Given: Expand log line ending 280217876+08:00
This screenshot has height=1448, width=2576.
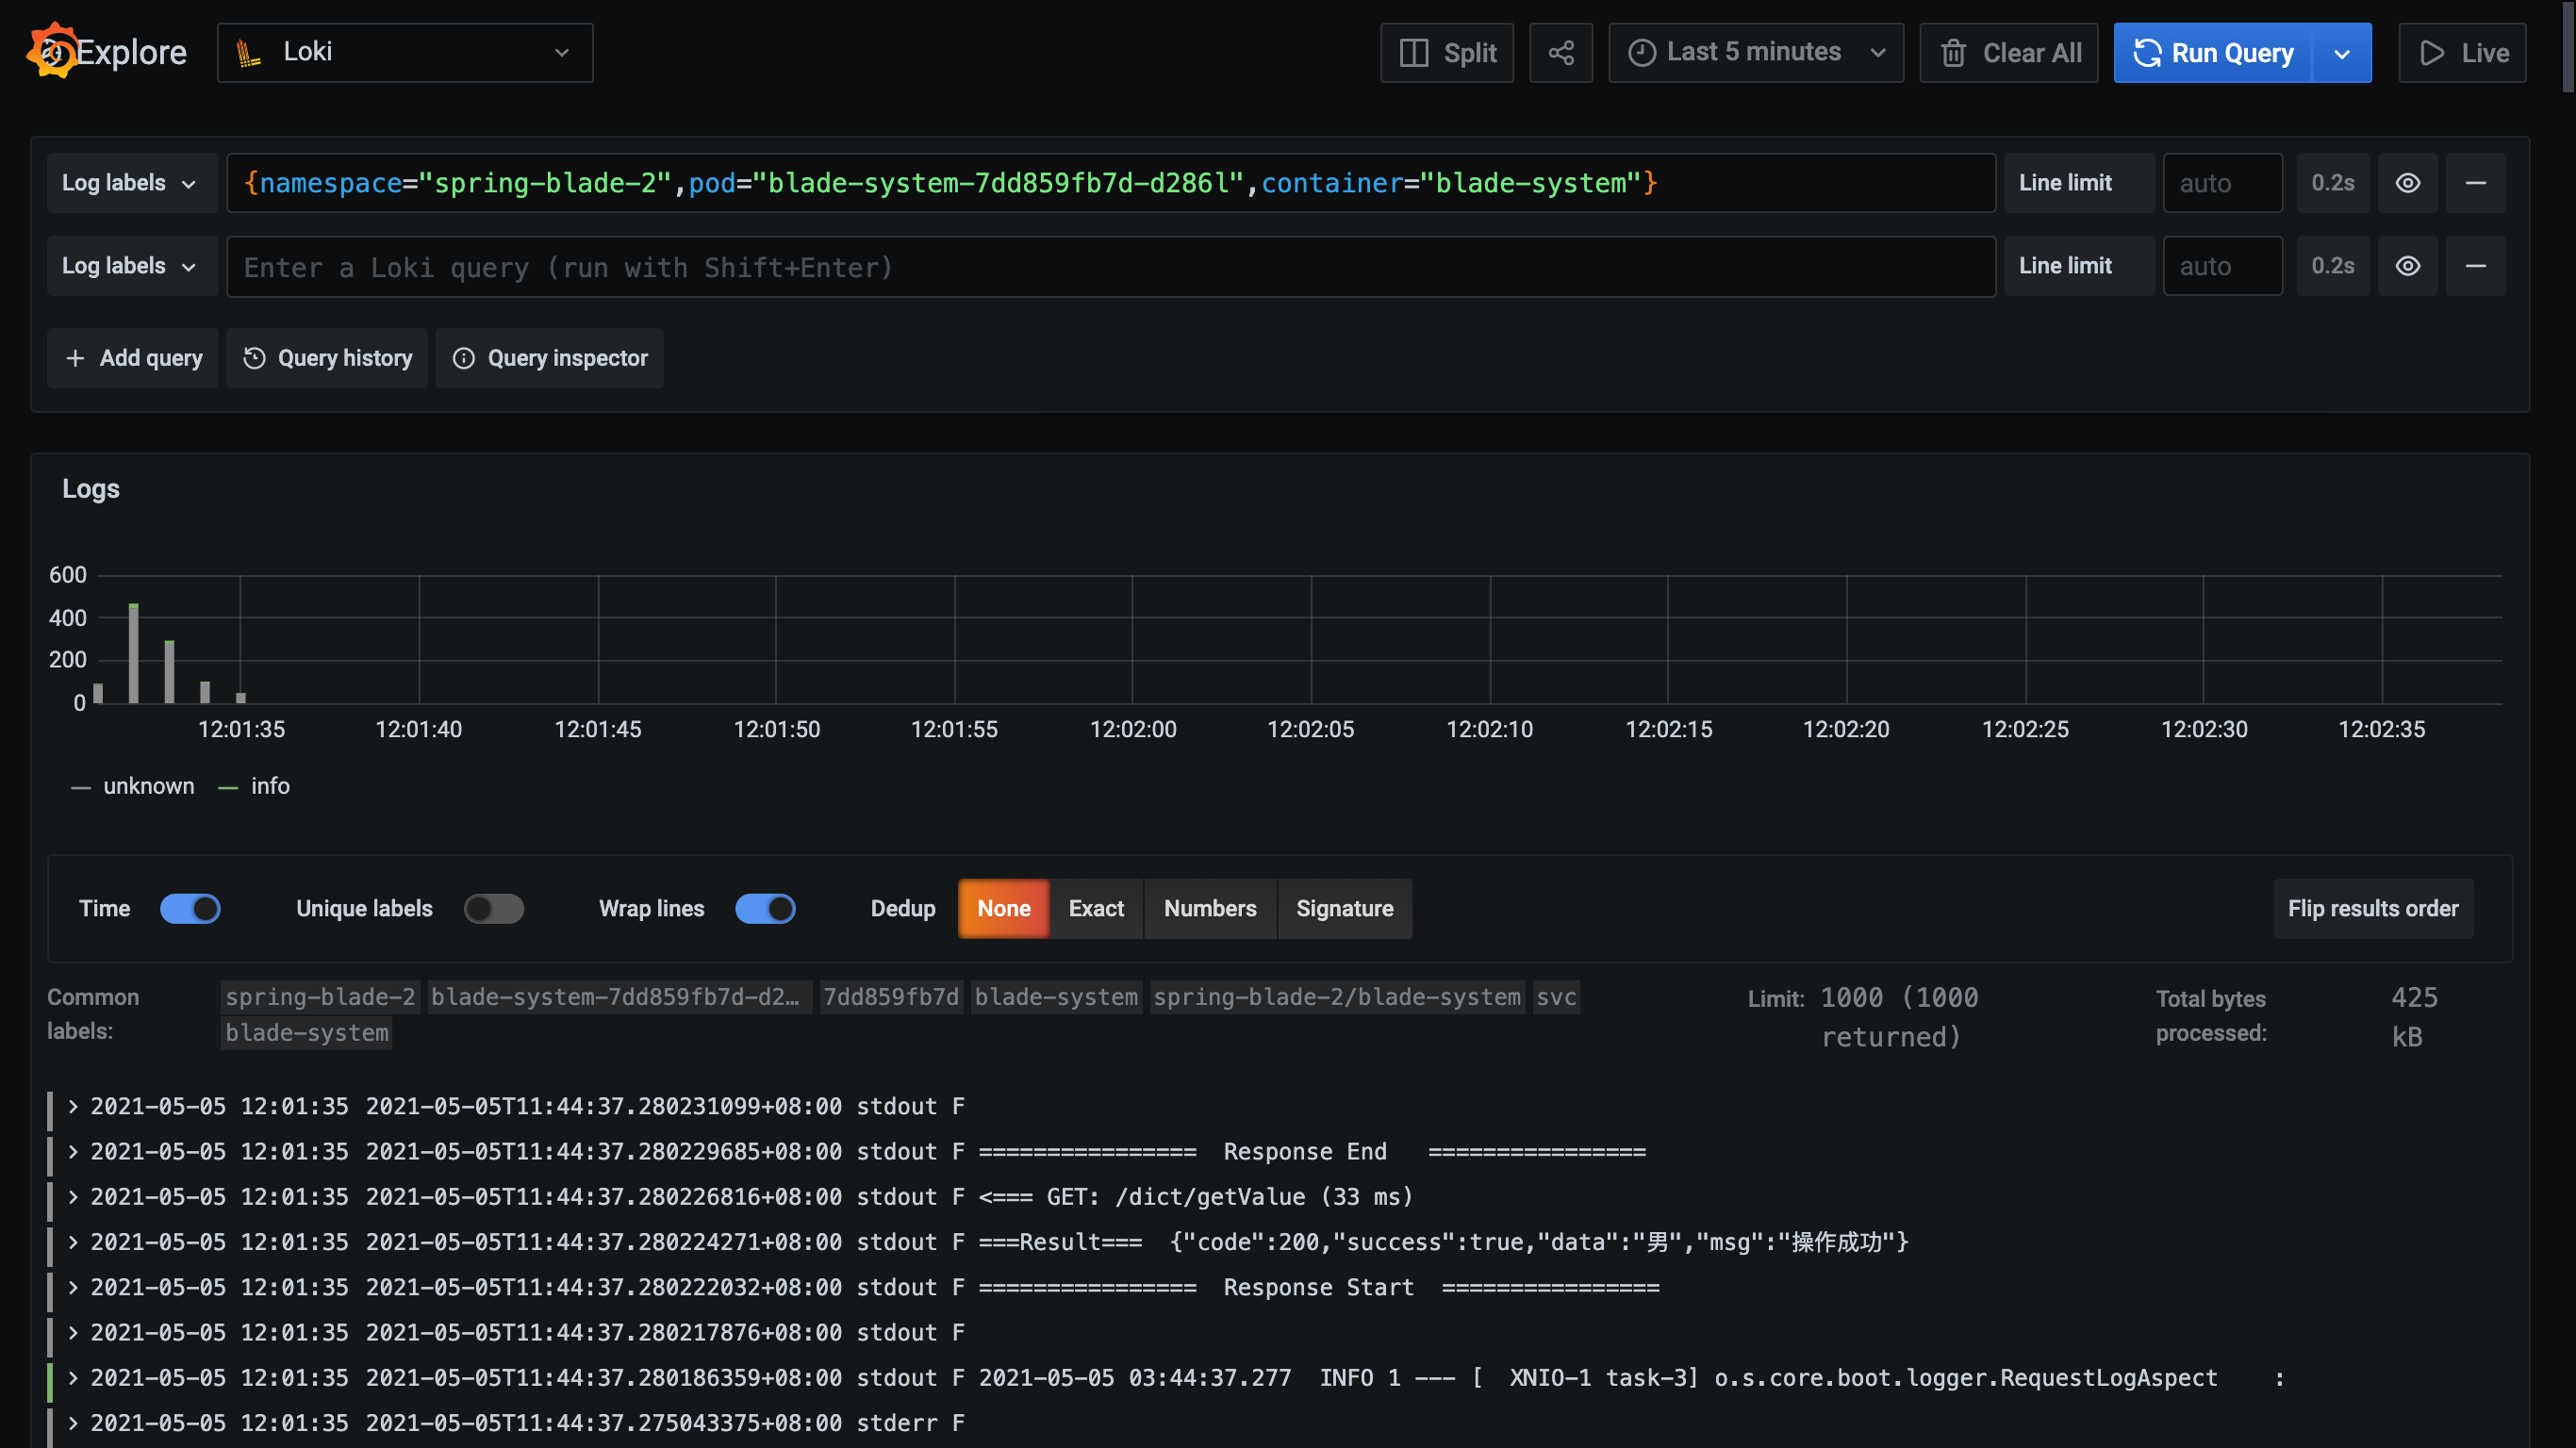Looking at the screenshot, I should [73, 1332].
